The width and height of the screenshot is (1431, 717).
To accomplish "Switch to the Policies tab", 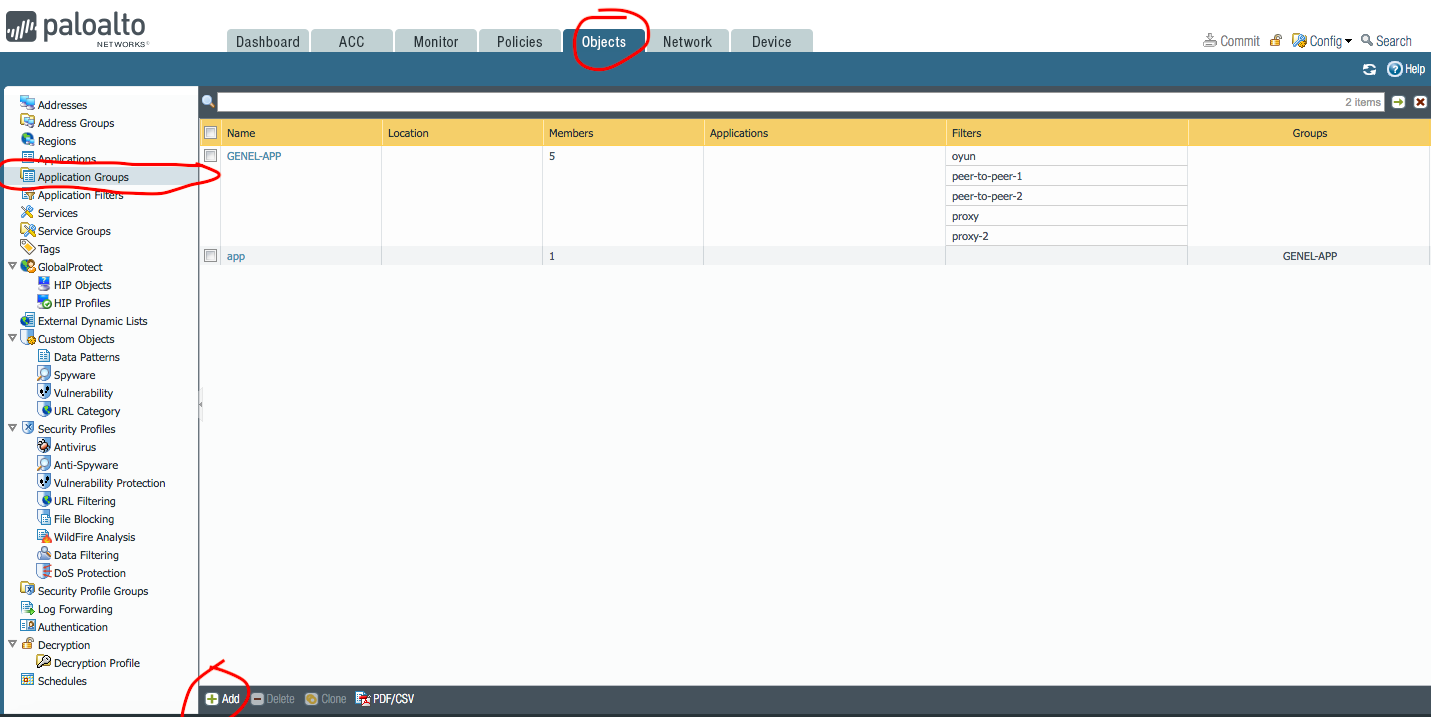I will (x=519, y=42).
